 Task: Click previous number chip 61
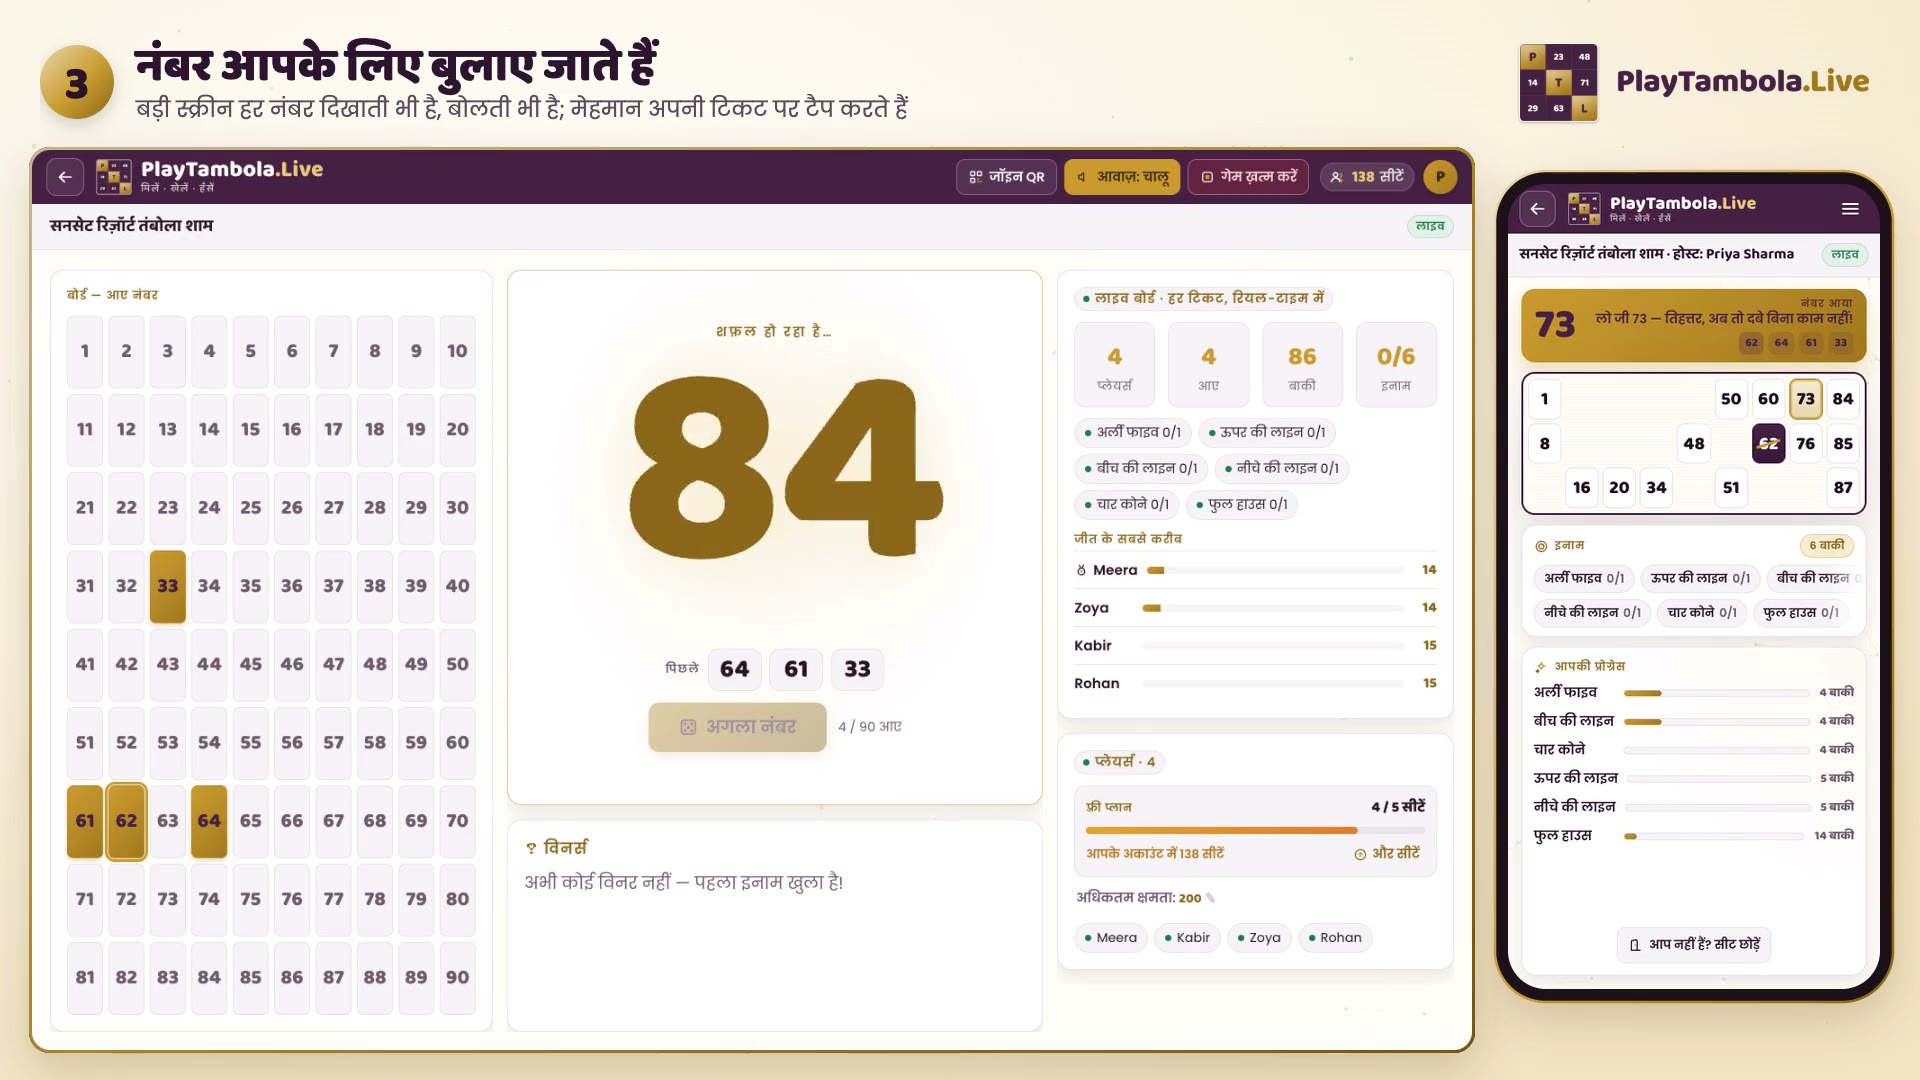click(796, 669)
